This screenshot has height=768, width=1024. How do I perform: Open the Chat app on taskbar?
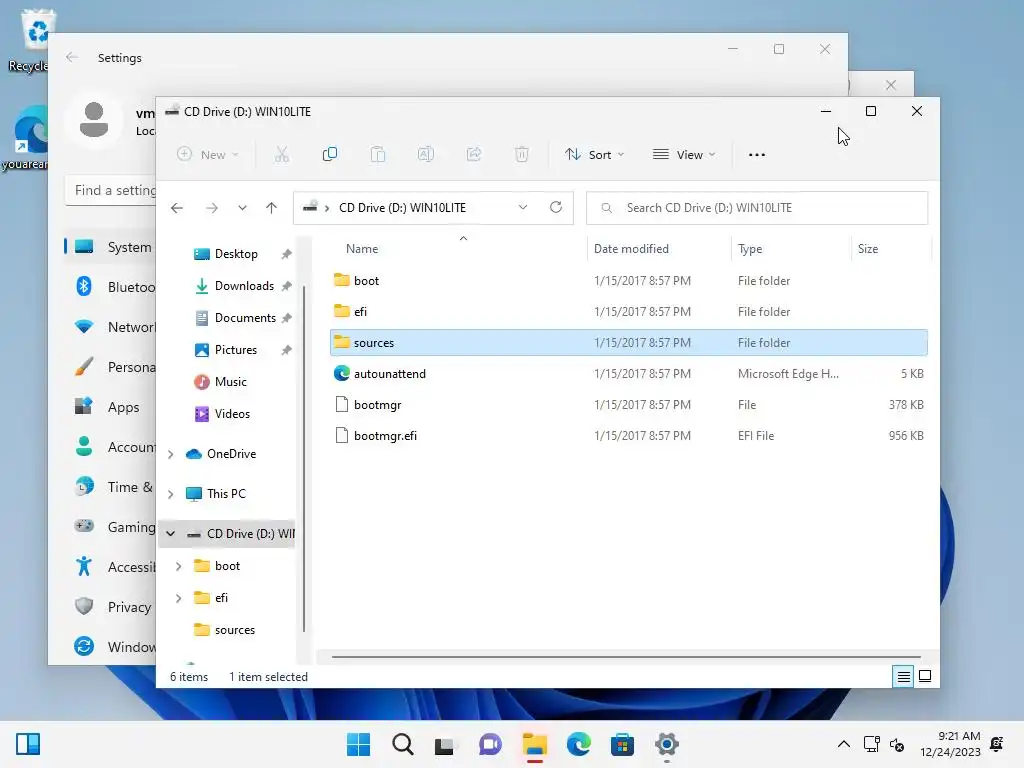[490, 744]
